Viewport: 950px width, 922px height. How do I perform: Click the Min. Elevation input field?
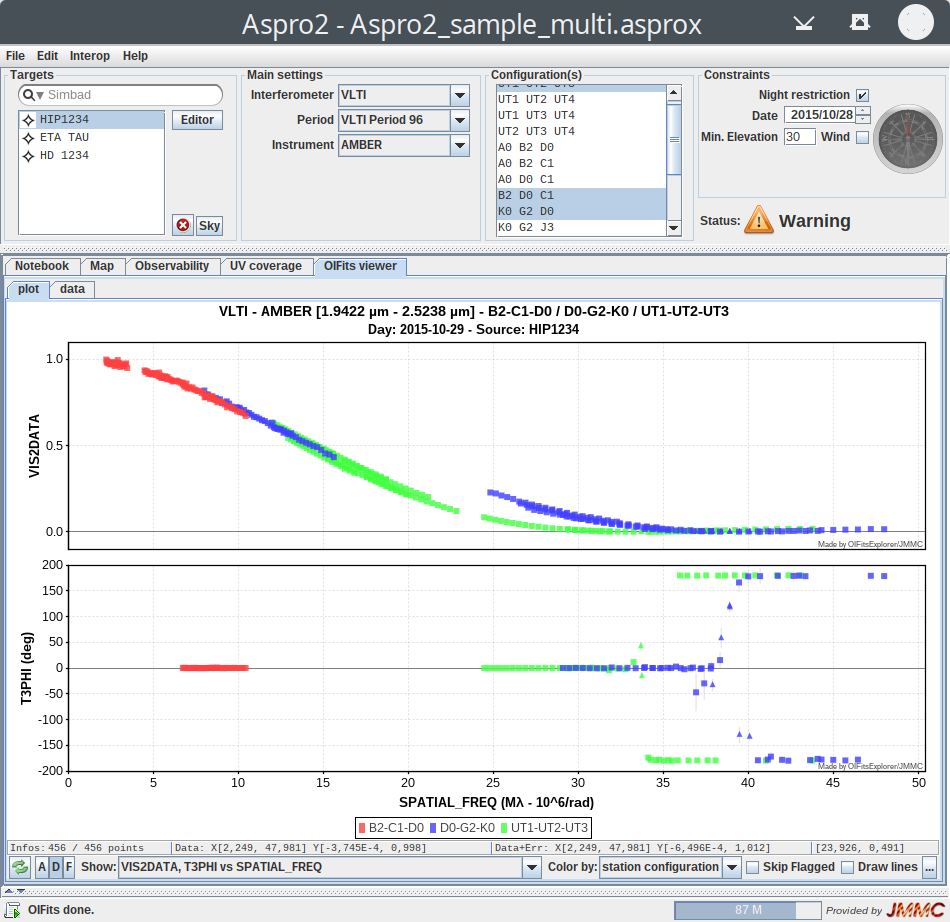point(799,137)
